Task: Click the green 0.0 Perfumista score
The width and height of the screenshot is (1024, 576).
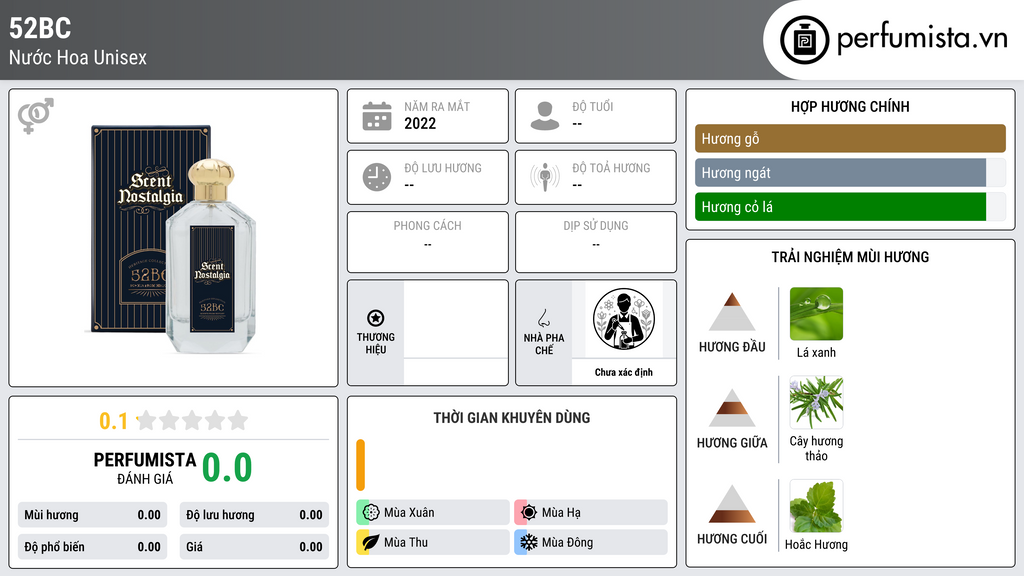Action: (227, 467)
